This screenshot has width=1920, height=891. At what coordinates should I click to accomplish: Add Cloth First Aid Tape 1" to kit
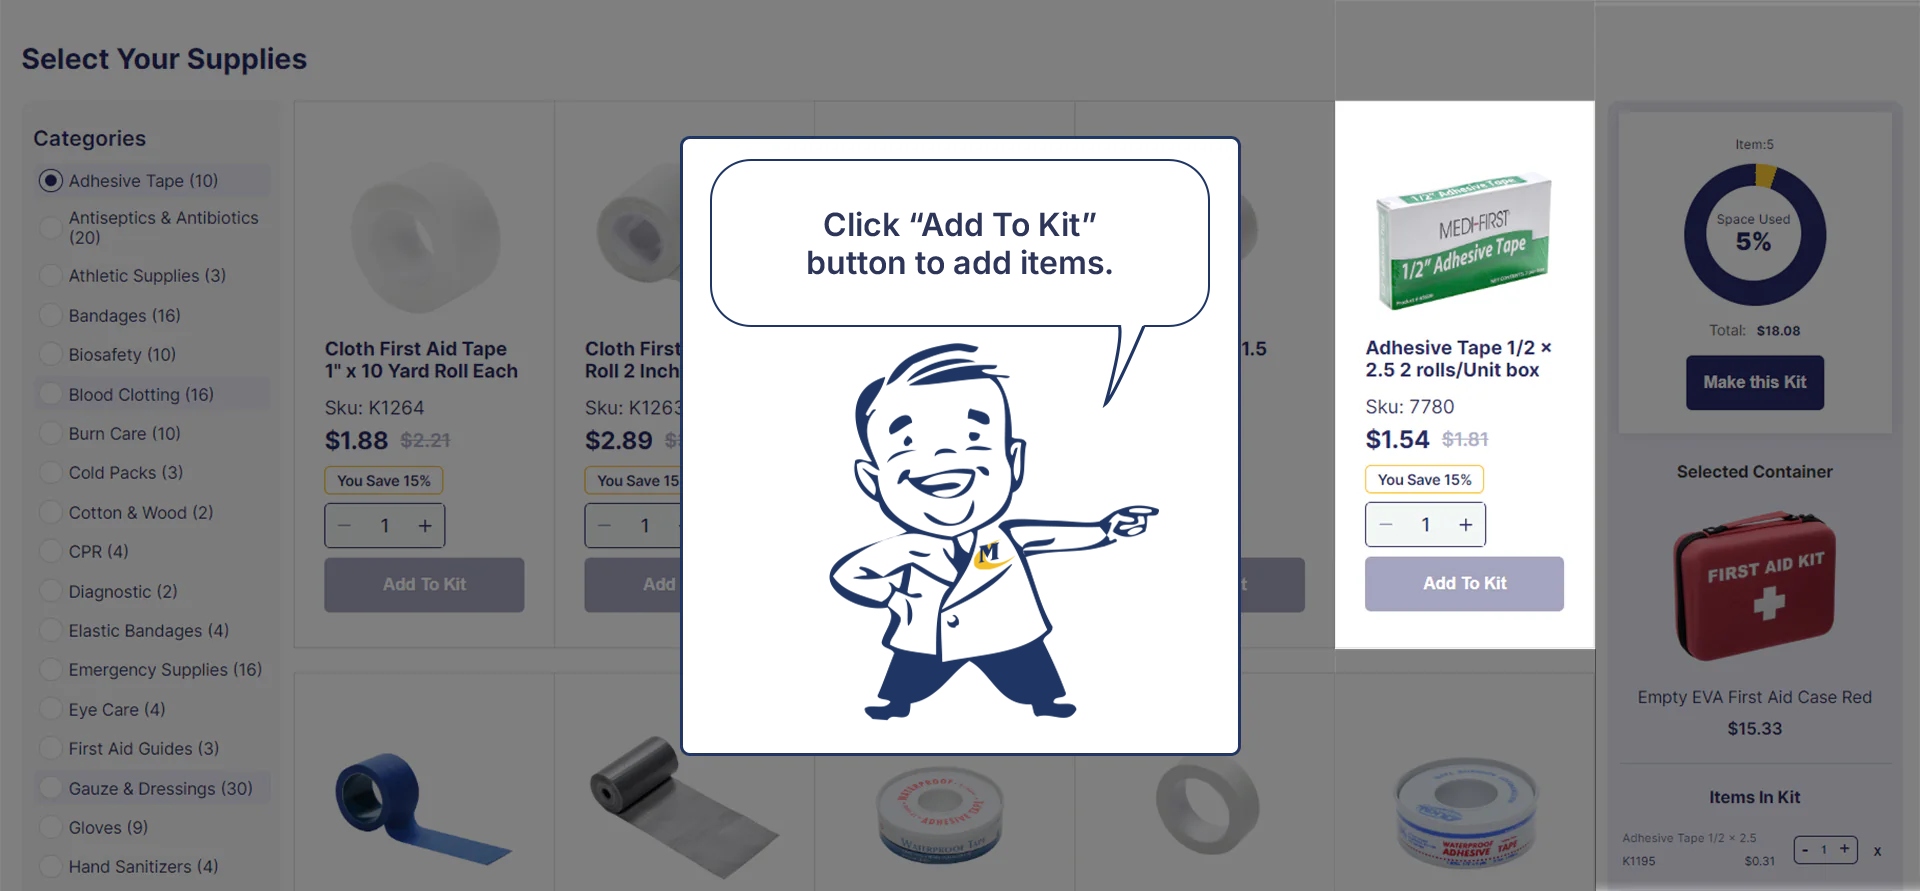424,585
